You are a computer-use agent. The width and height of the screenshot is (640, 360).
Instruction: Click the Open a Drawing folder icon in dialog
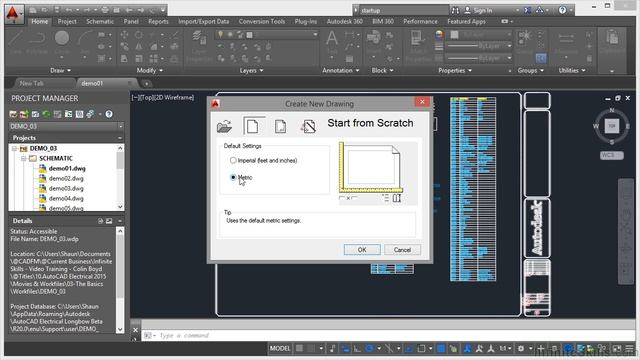224,127
